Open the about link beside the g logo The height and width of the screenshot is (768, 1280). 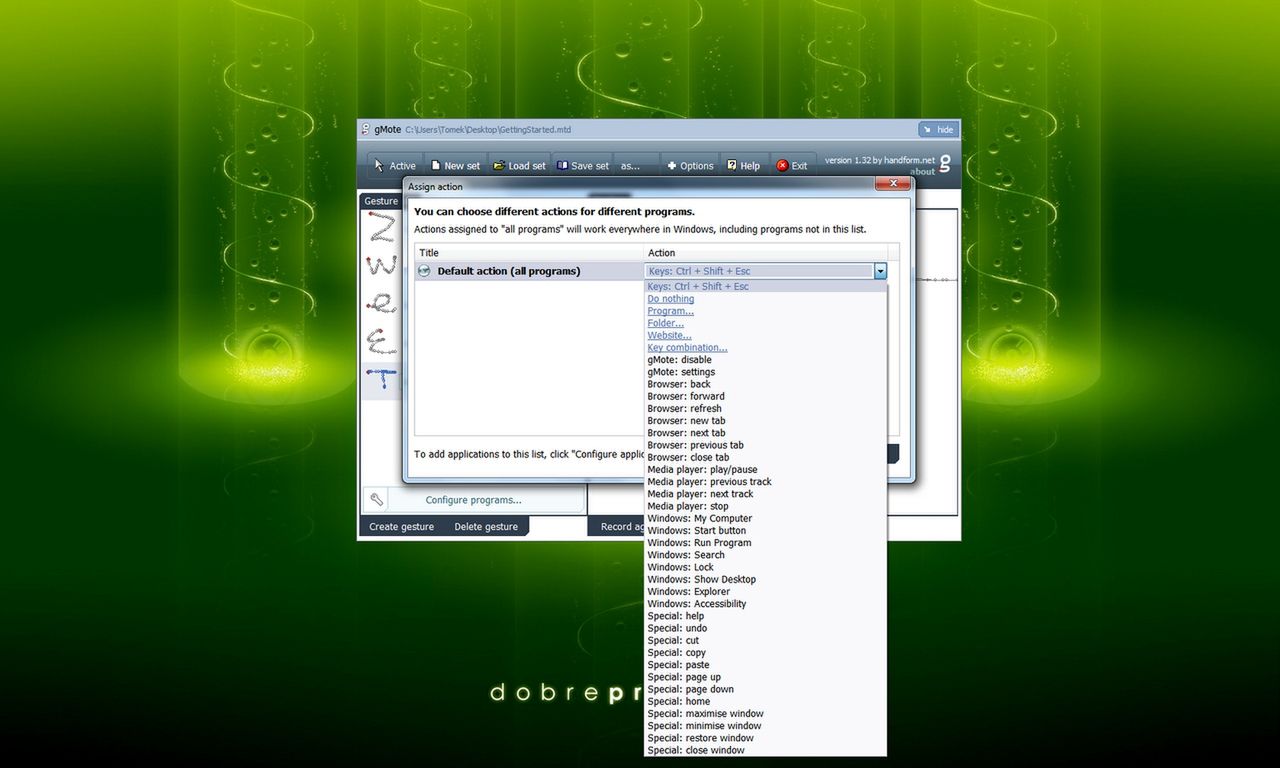[923, 172]
